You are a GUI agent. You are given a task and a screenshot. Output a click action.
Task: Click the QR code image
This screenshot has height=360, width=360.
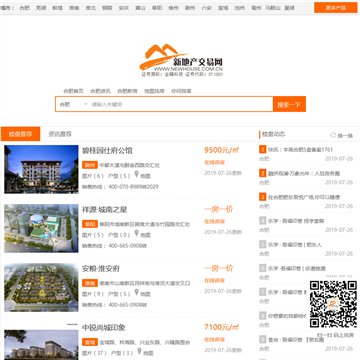[x=333, y=304]
